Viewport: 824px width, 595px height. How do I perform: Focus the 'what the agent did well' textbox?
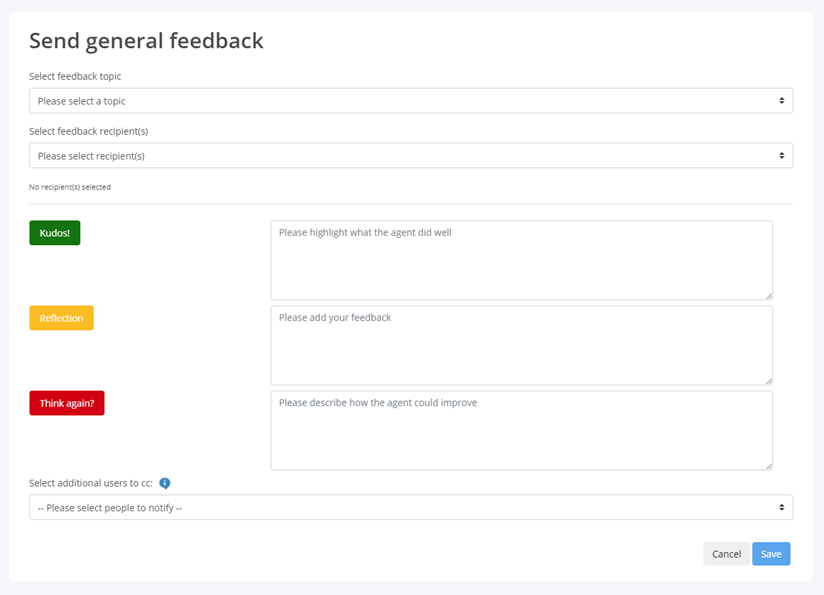point(521,260)
